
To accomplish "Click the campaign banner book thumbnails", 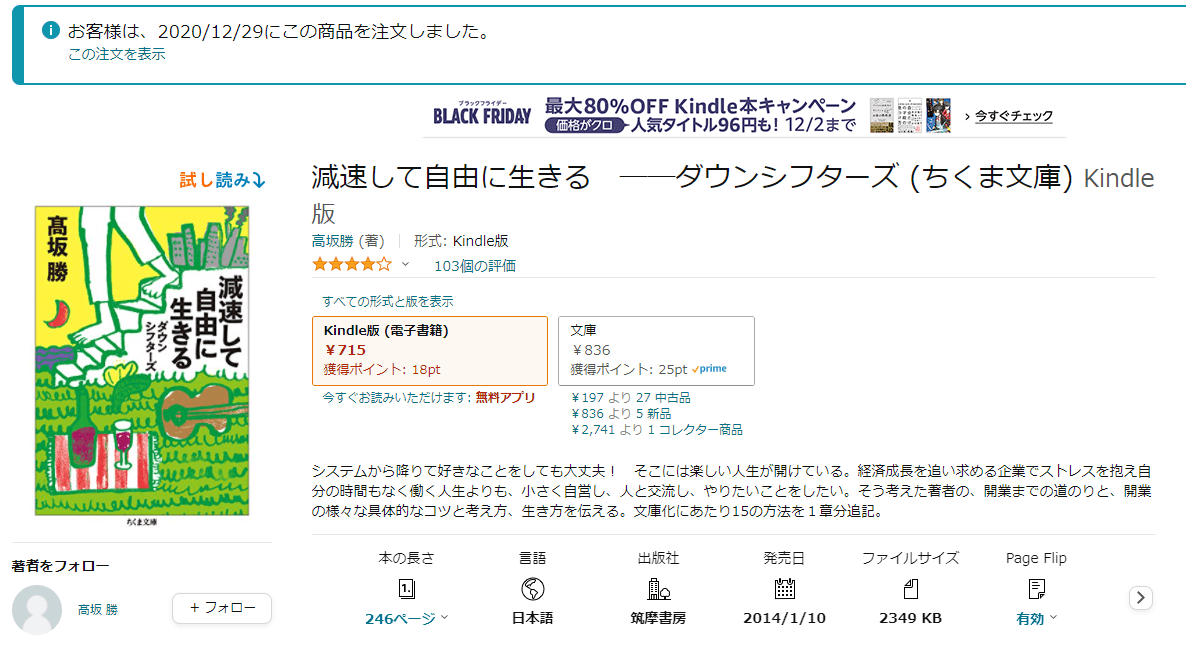I will pyautogui.click(x=911, y=116).
